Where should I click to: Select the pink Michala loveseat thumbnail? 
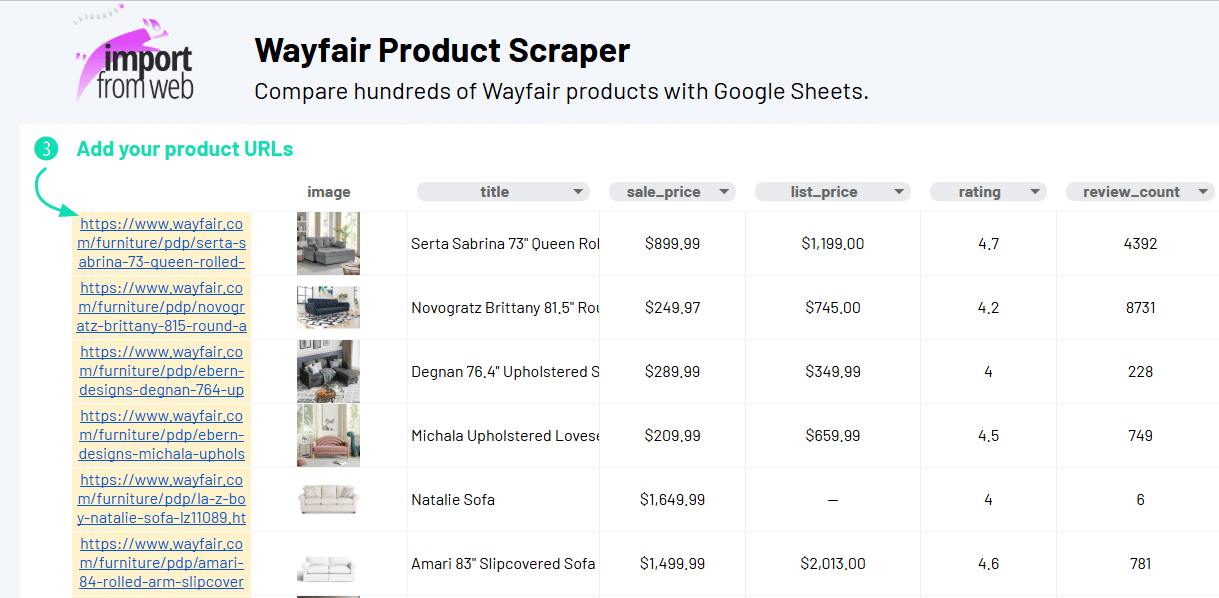[x=328, y=436]
